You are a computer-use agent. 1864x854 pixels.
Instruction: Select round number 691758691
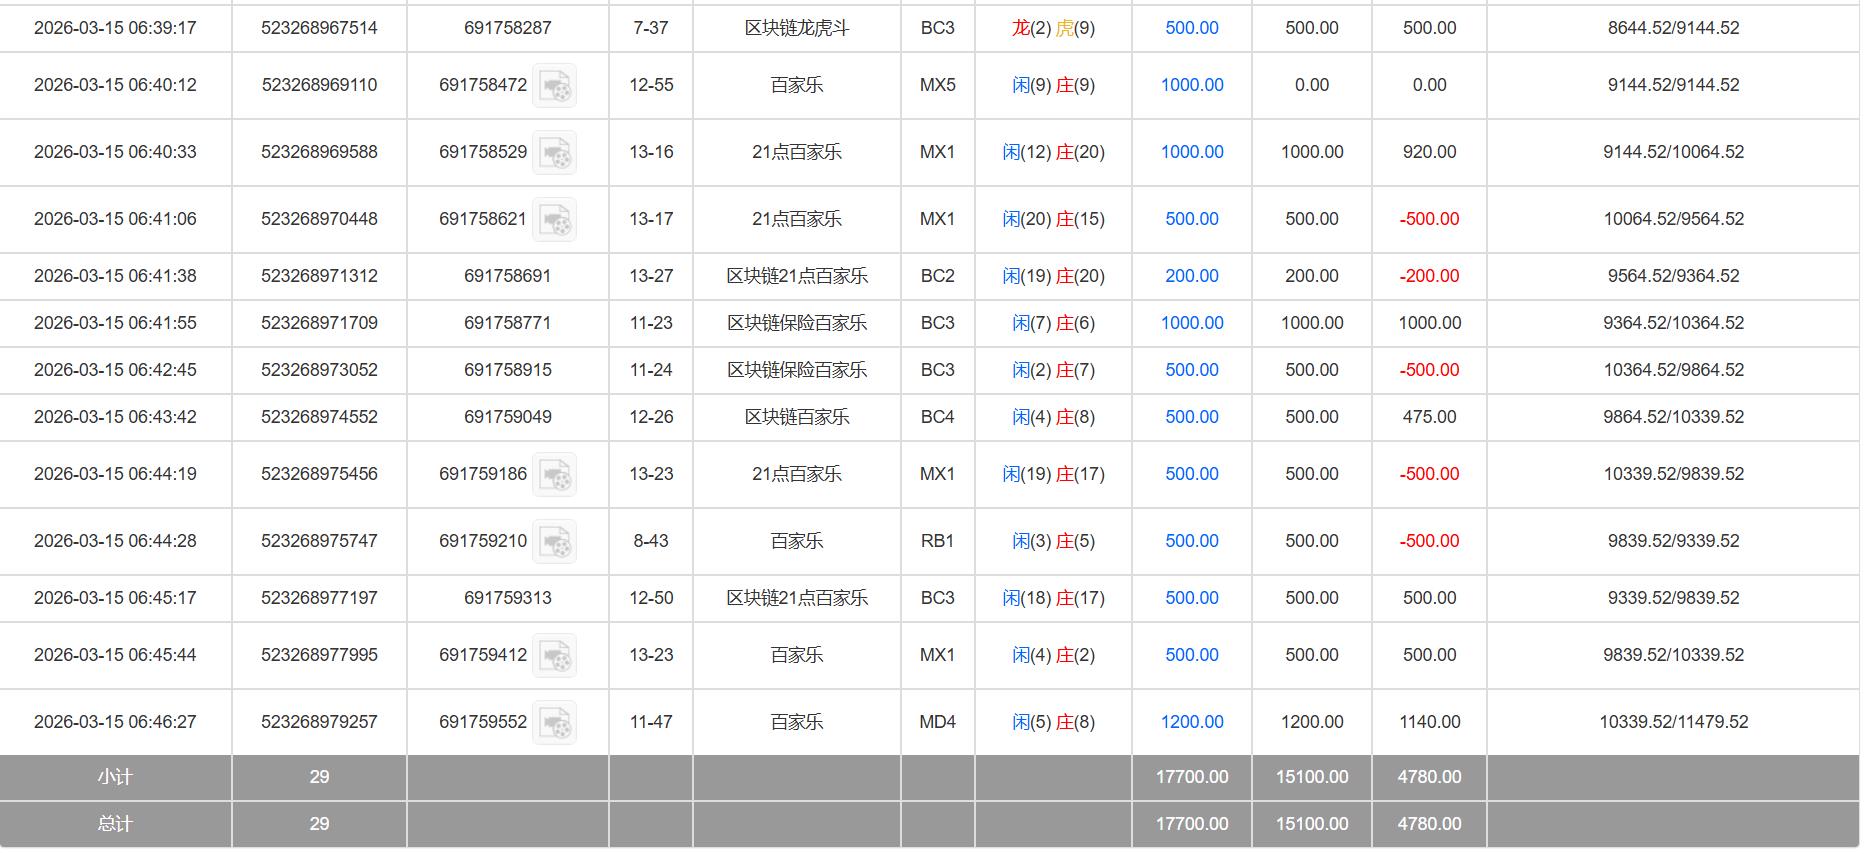[507, 276]
